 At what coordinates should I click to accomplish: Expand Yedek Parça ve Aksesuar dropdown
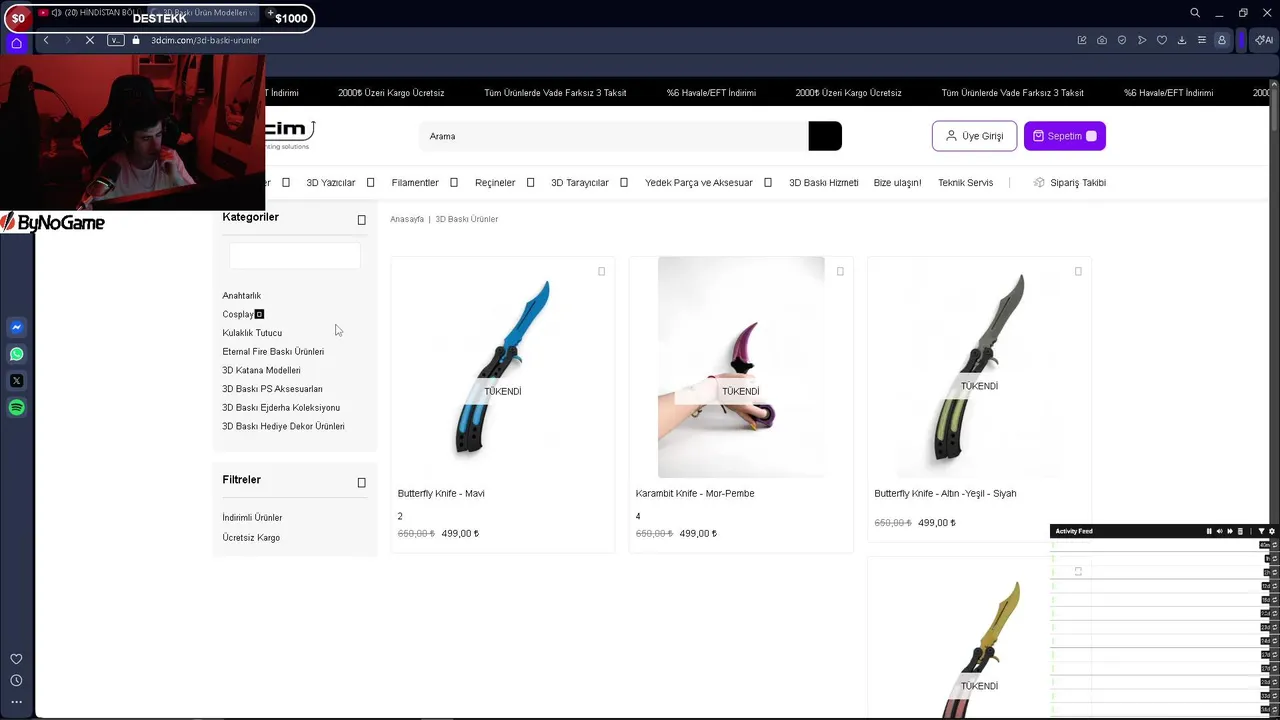pos(768,183)
